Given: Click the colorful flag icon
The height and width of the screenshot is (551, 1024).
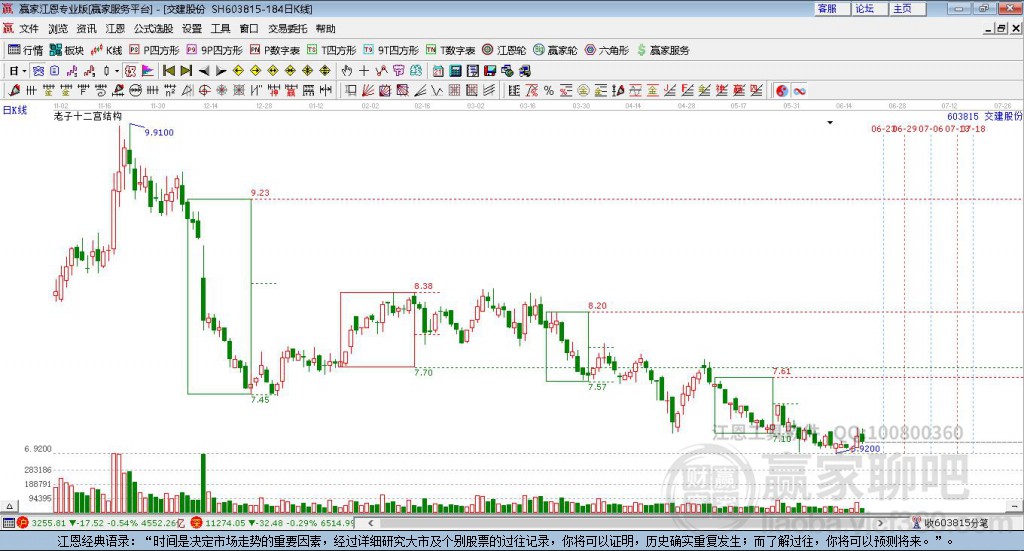Looking at the screenshot, I should 148,71.
